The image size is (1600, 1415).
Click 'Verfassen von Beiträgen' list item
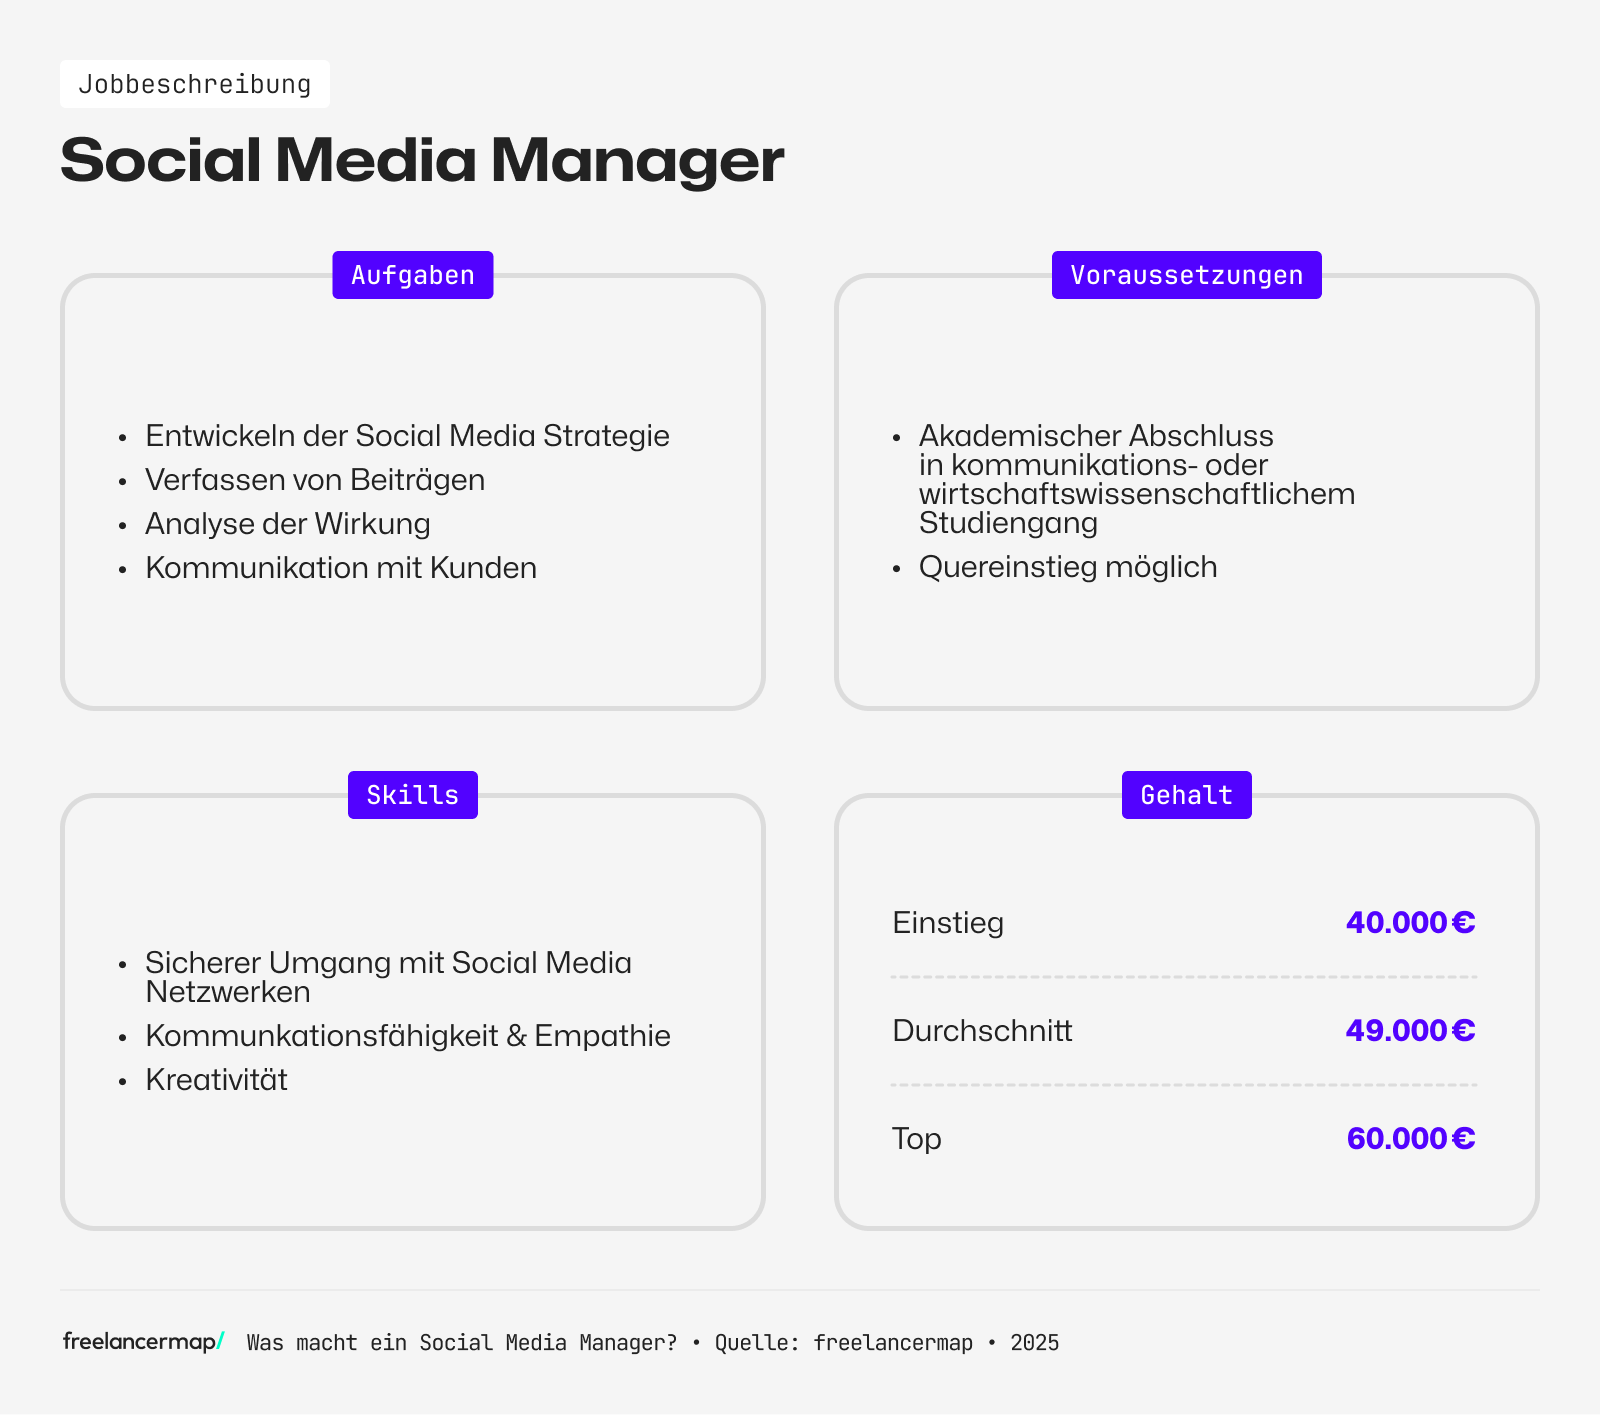(x=315, y=480)
